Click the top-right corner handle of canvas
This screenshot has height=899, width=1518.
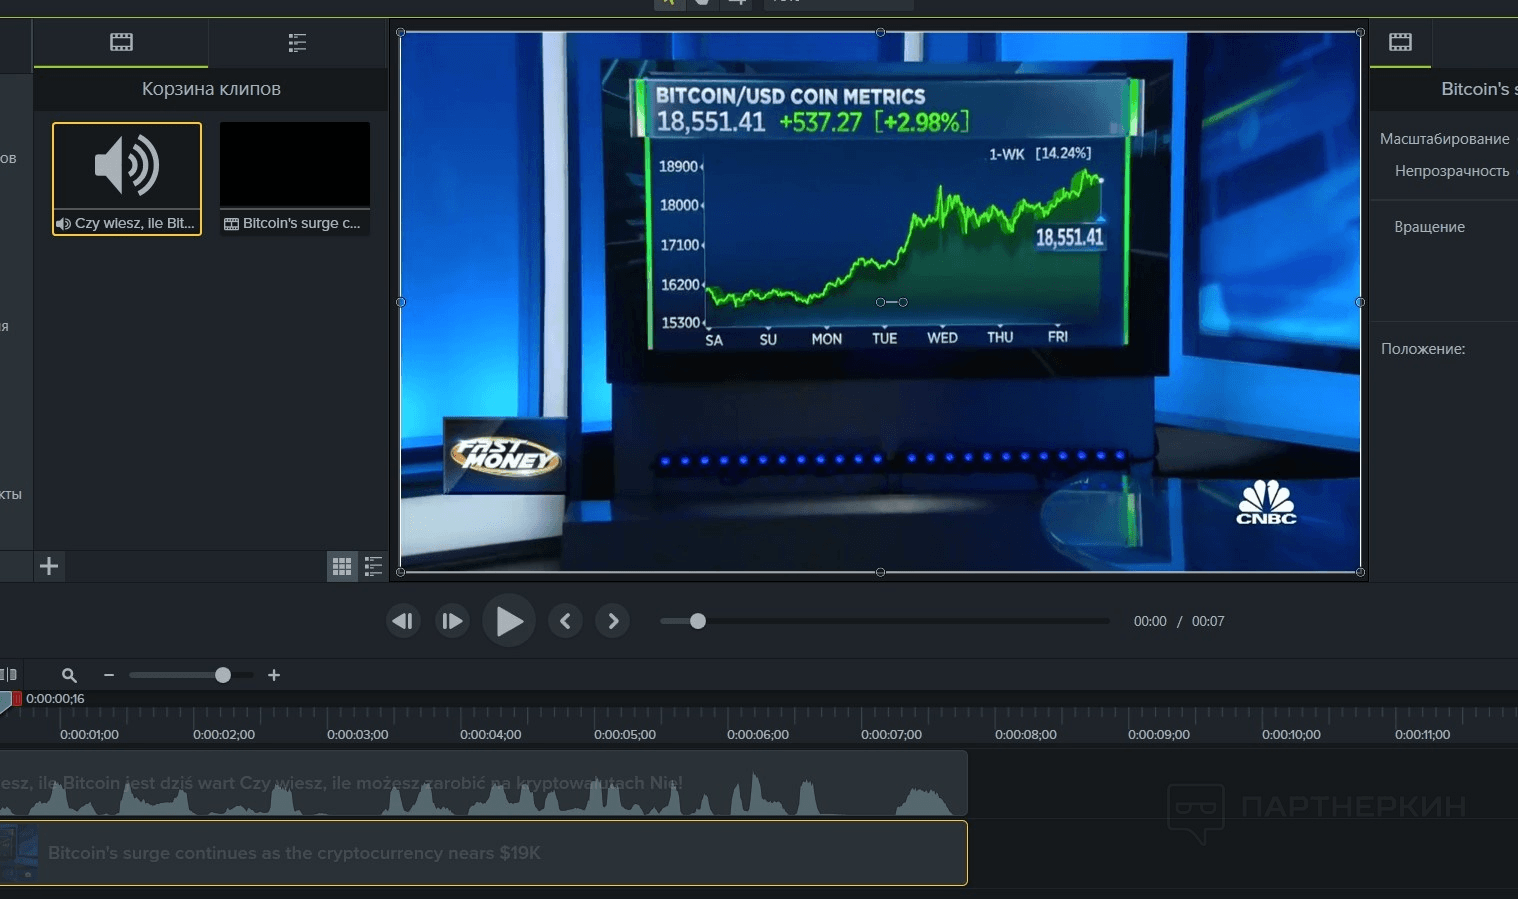(x=1360, y=32)
